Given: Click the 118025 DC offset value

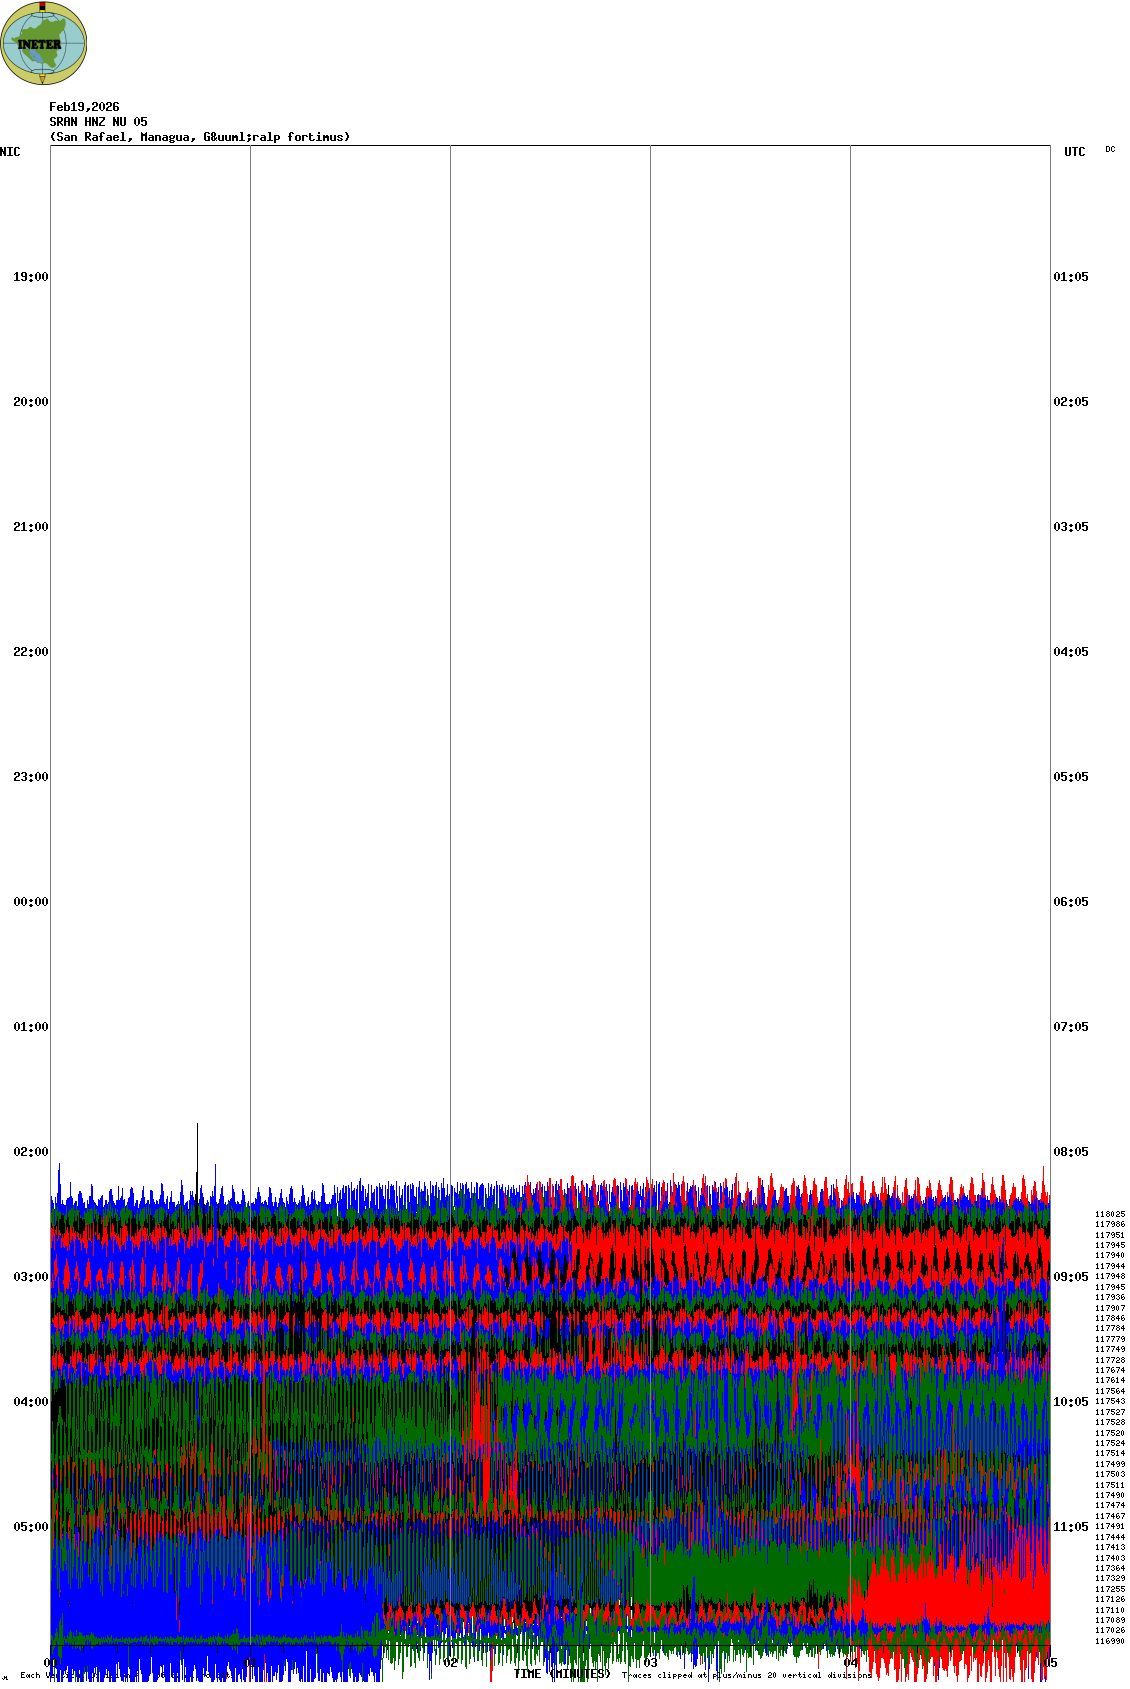Looking at the screenshot, I should coord(1109,1214).
